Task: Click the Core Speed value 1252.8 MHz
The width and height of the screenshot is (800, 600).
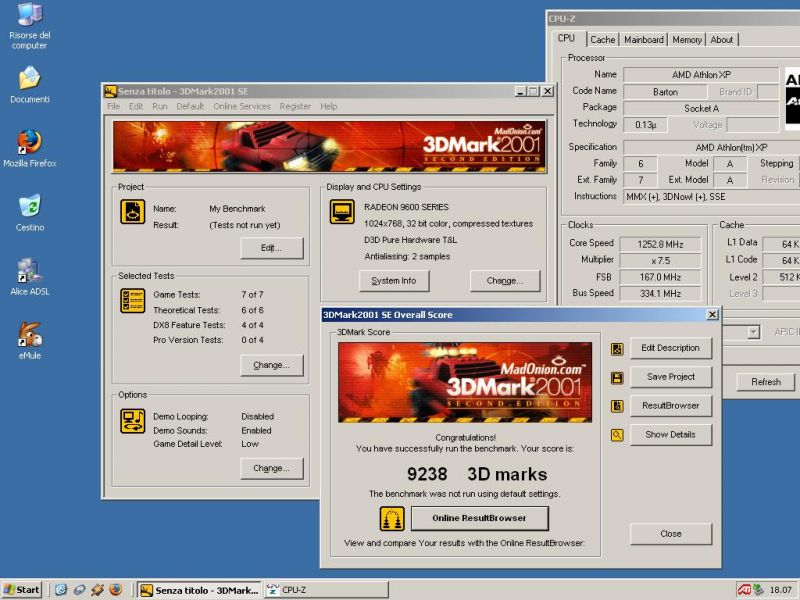Action: click(660, 244)
